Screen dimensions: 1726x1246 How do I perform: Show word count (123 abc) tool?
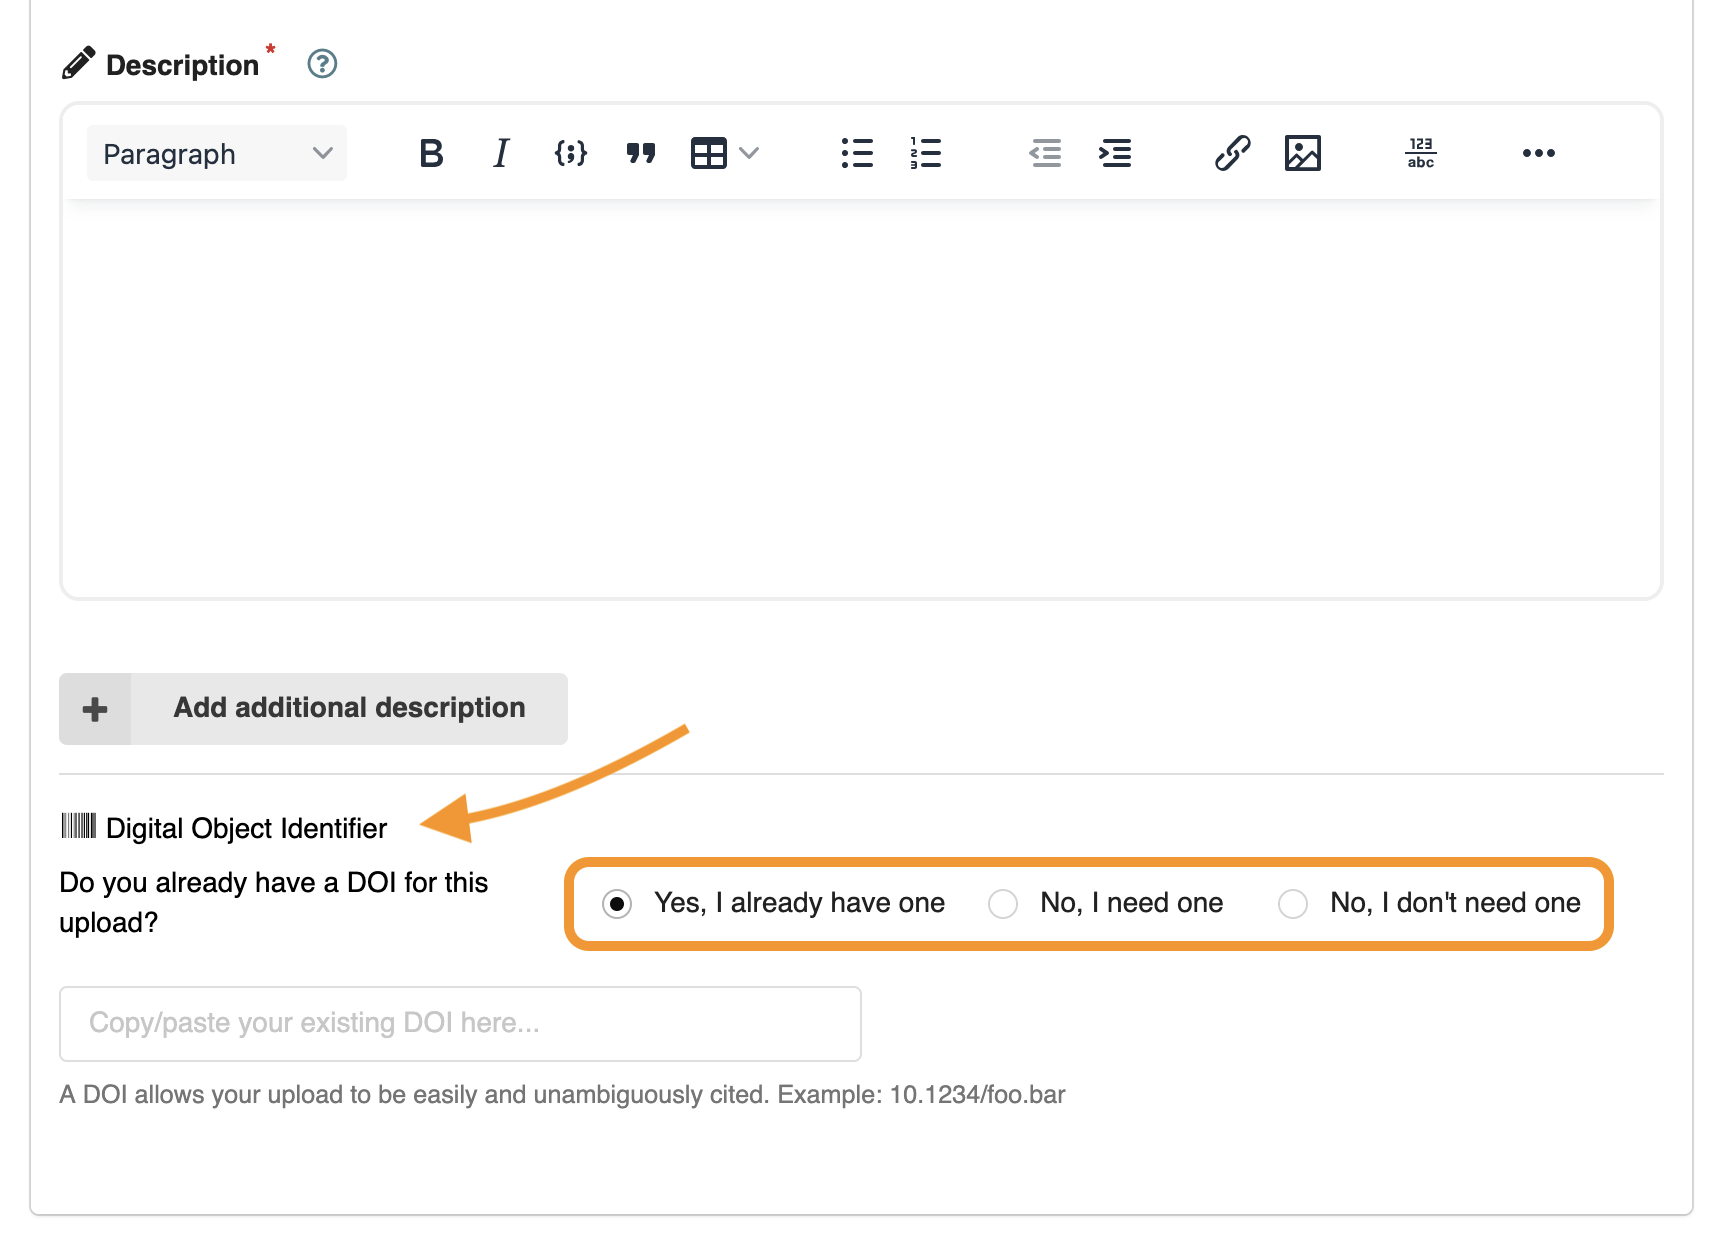tap(1421, 154)
